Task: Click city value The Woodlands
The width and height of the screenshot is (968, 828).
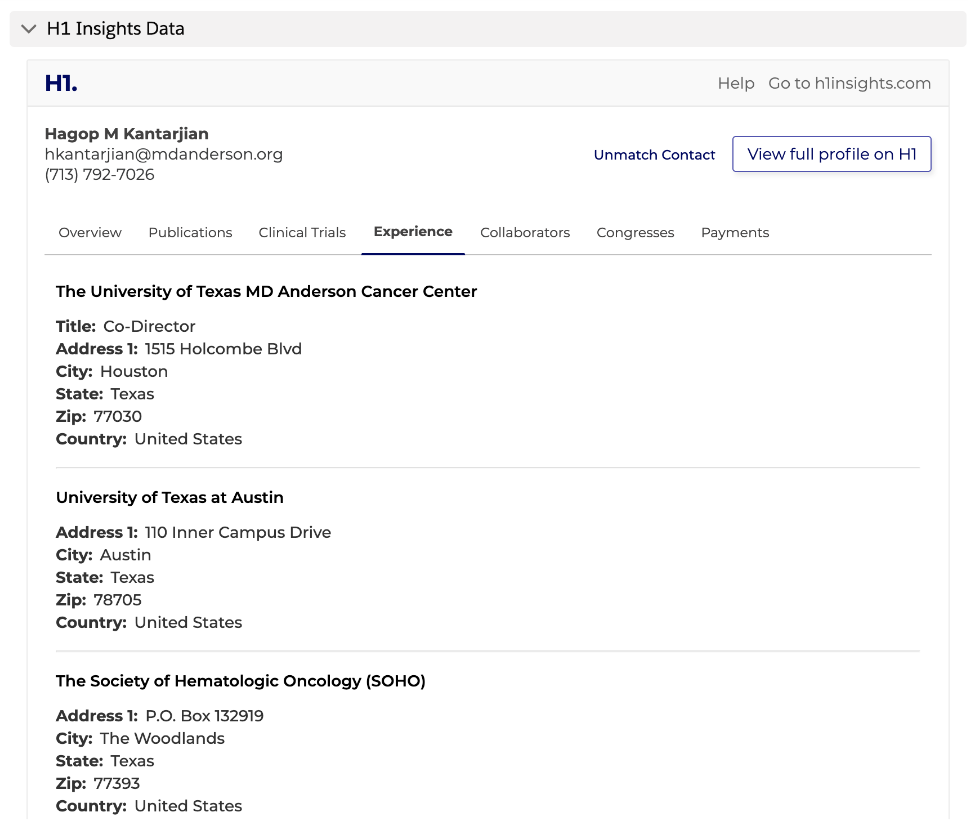Action: click(162, 738)
